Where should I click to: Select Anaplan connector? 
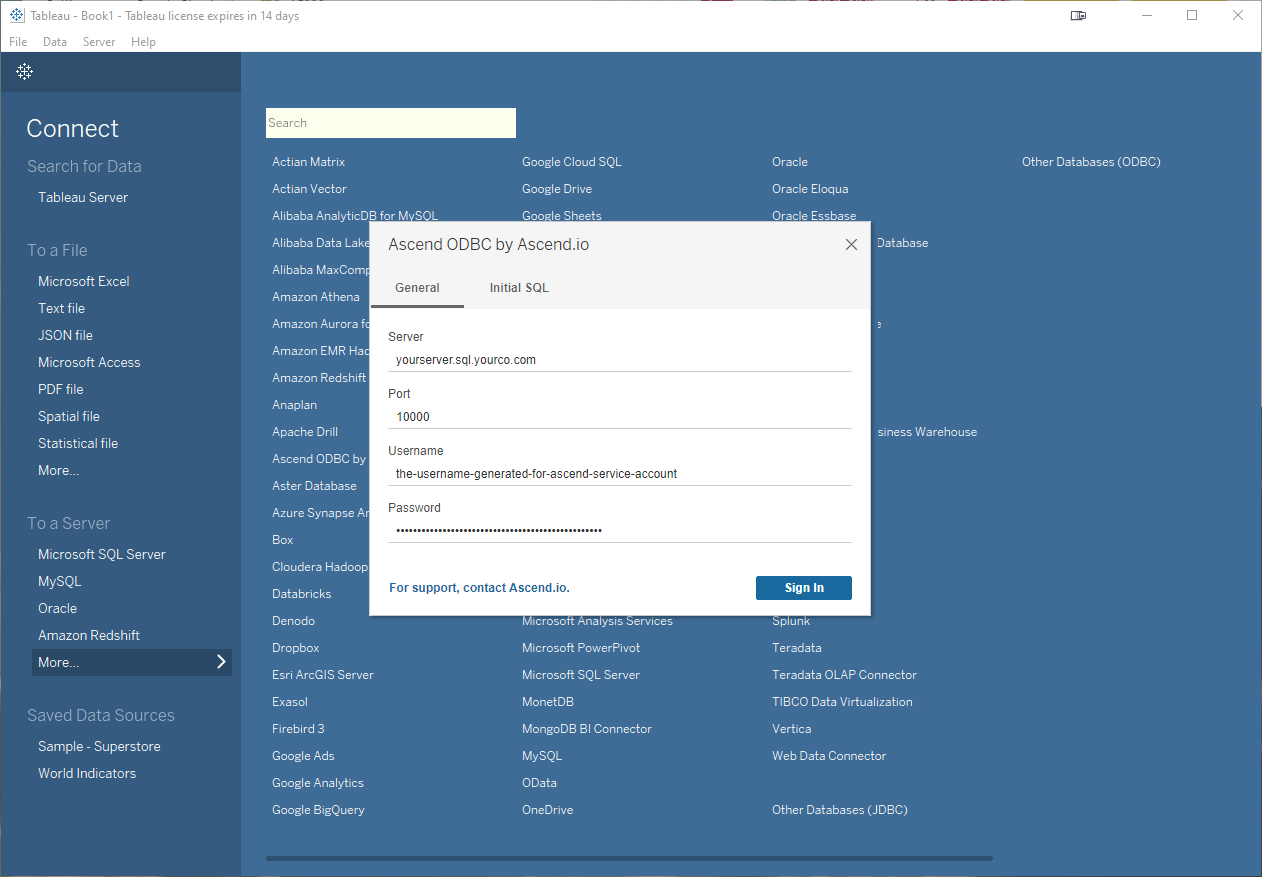tap(294, 405)
